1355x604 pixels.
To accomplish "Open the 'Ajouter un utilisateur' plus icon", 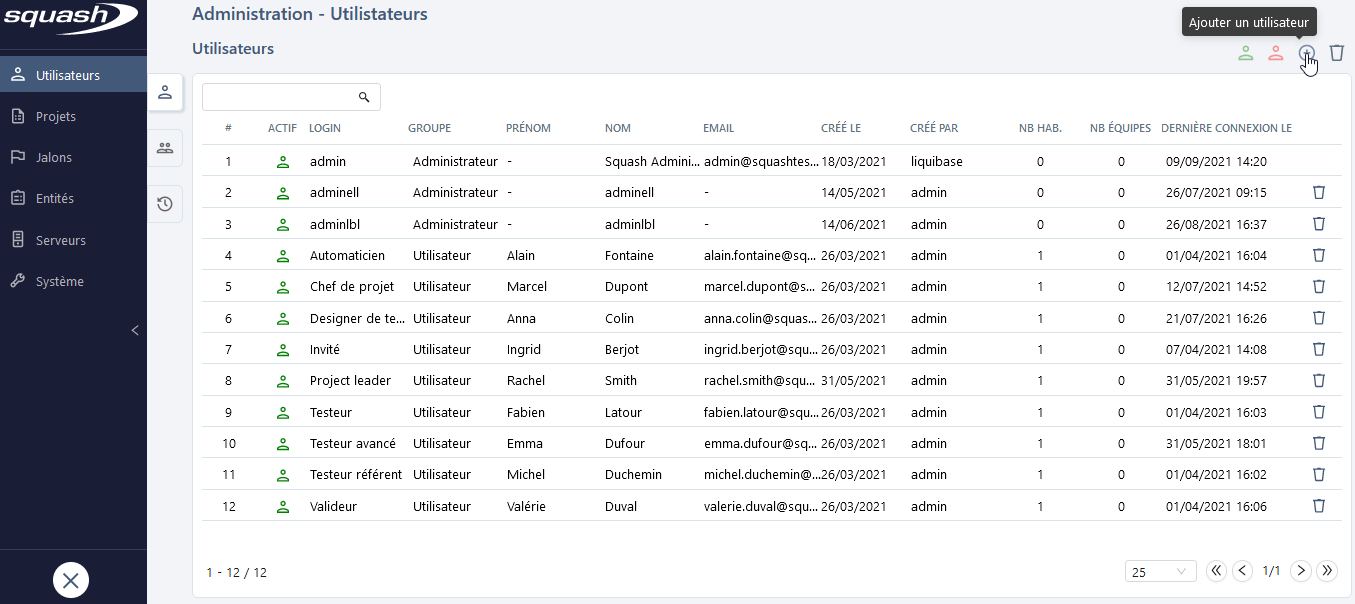I will tap(1306, 53).
